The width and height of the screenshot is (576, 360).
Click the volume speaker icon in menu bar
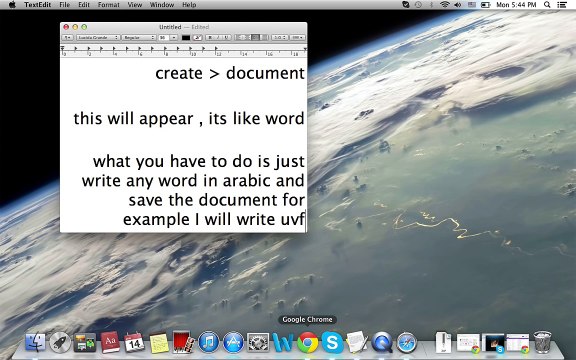[457, 5]
